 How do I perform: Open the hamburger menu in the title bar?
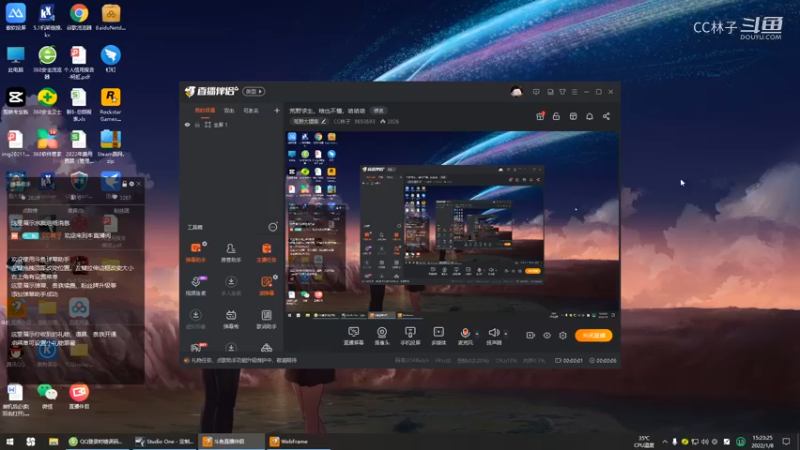(574, 92)
